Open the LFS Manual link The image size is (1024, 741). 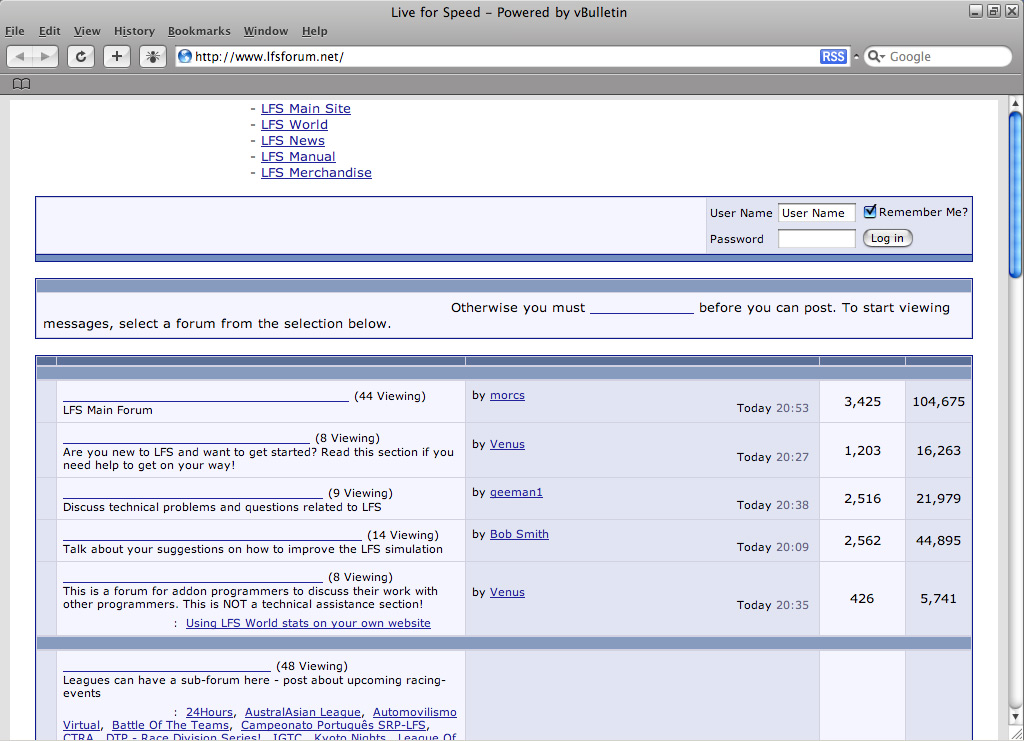point(298,157)
